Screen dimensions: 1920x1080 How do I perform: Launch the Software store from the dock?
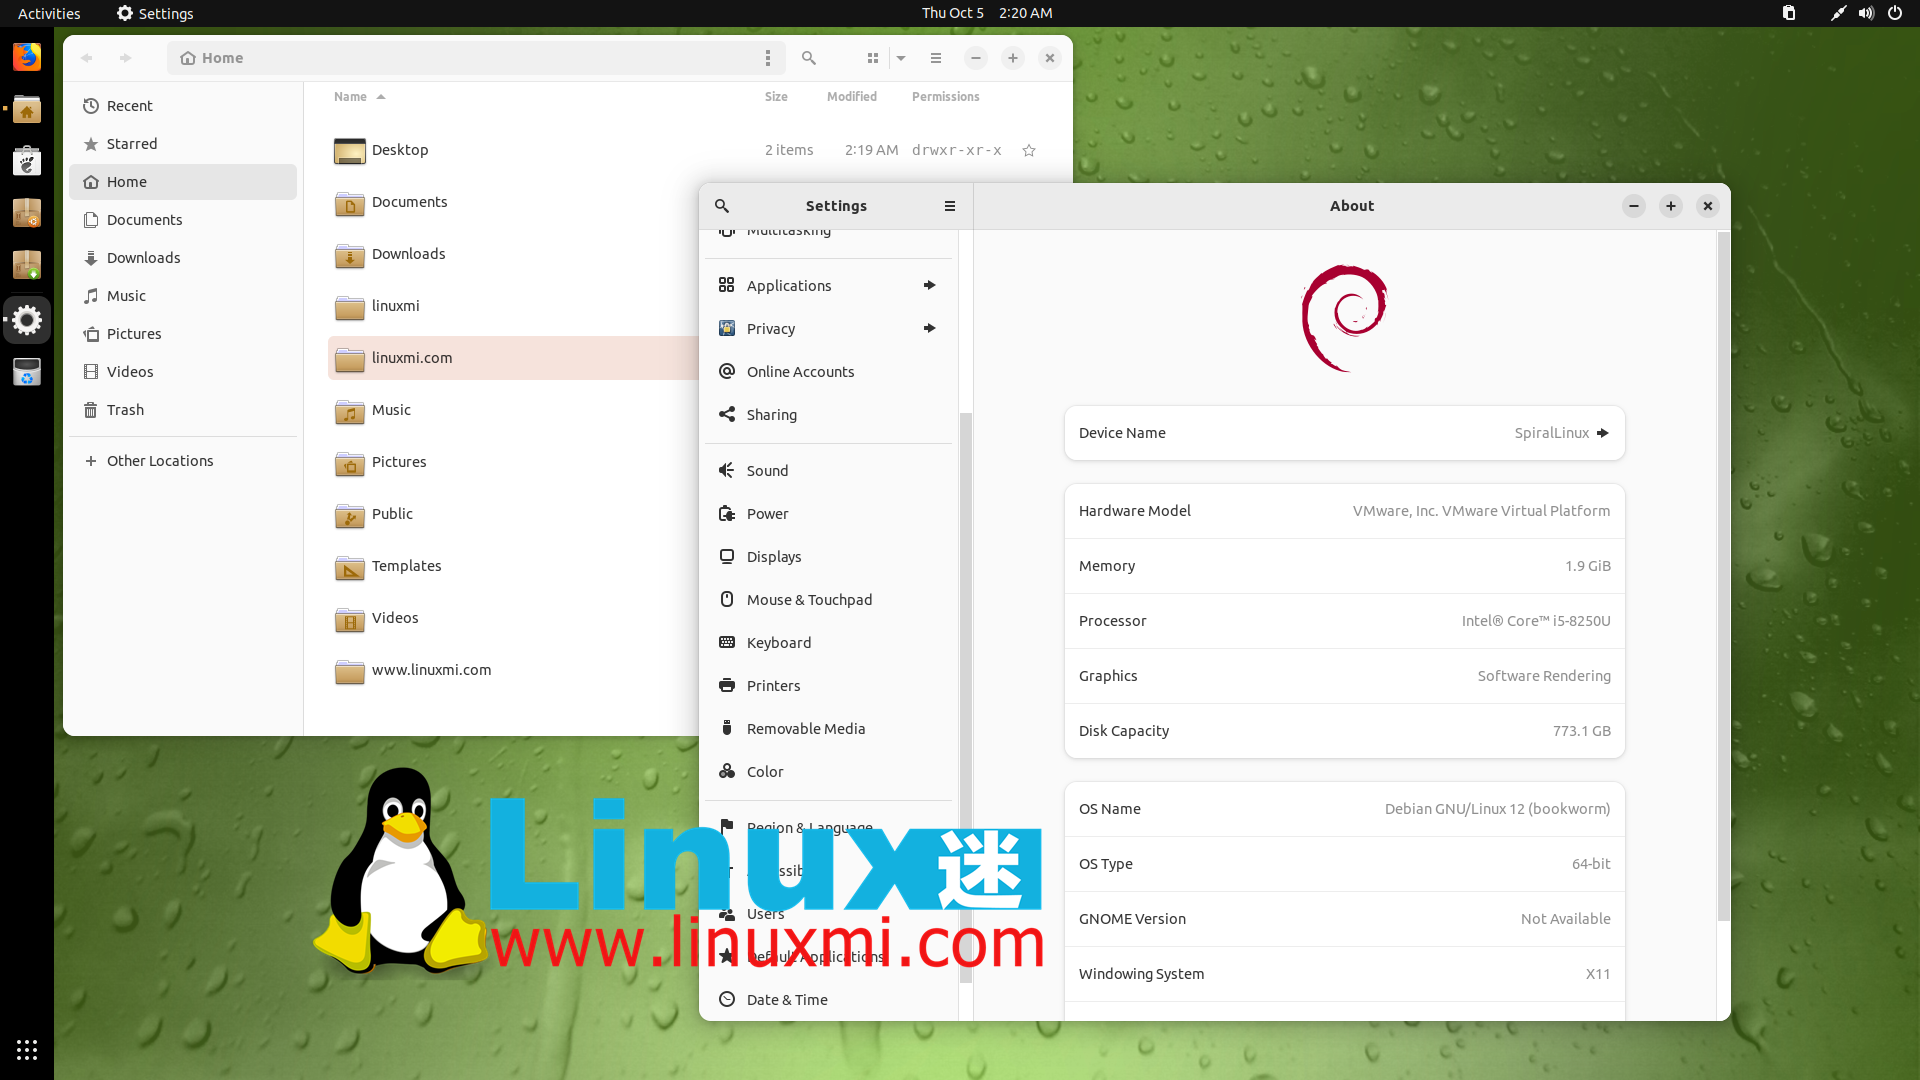pos(27,161)
